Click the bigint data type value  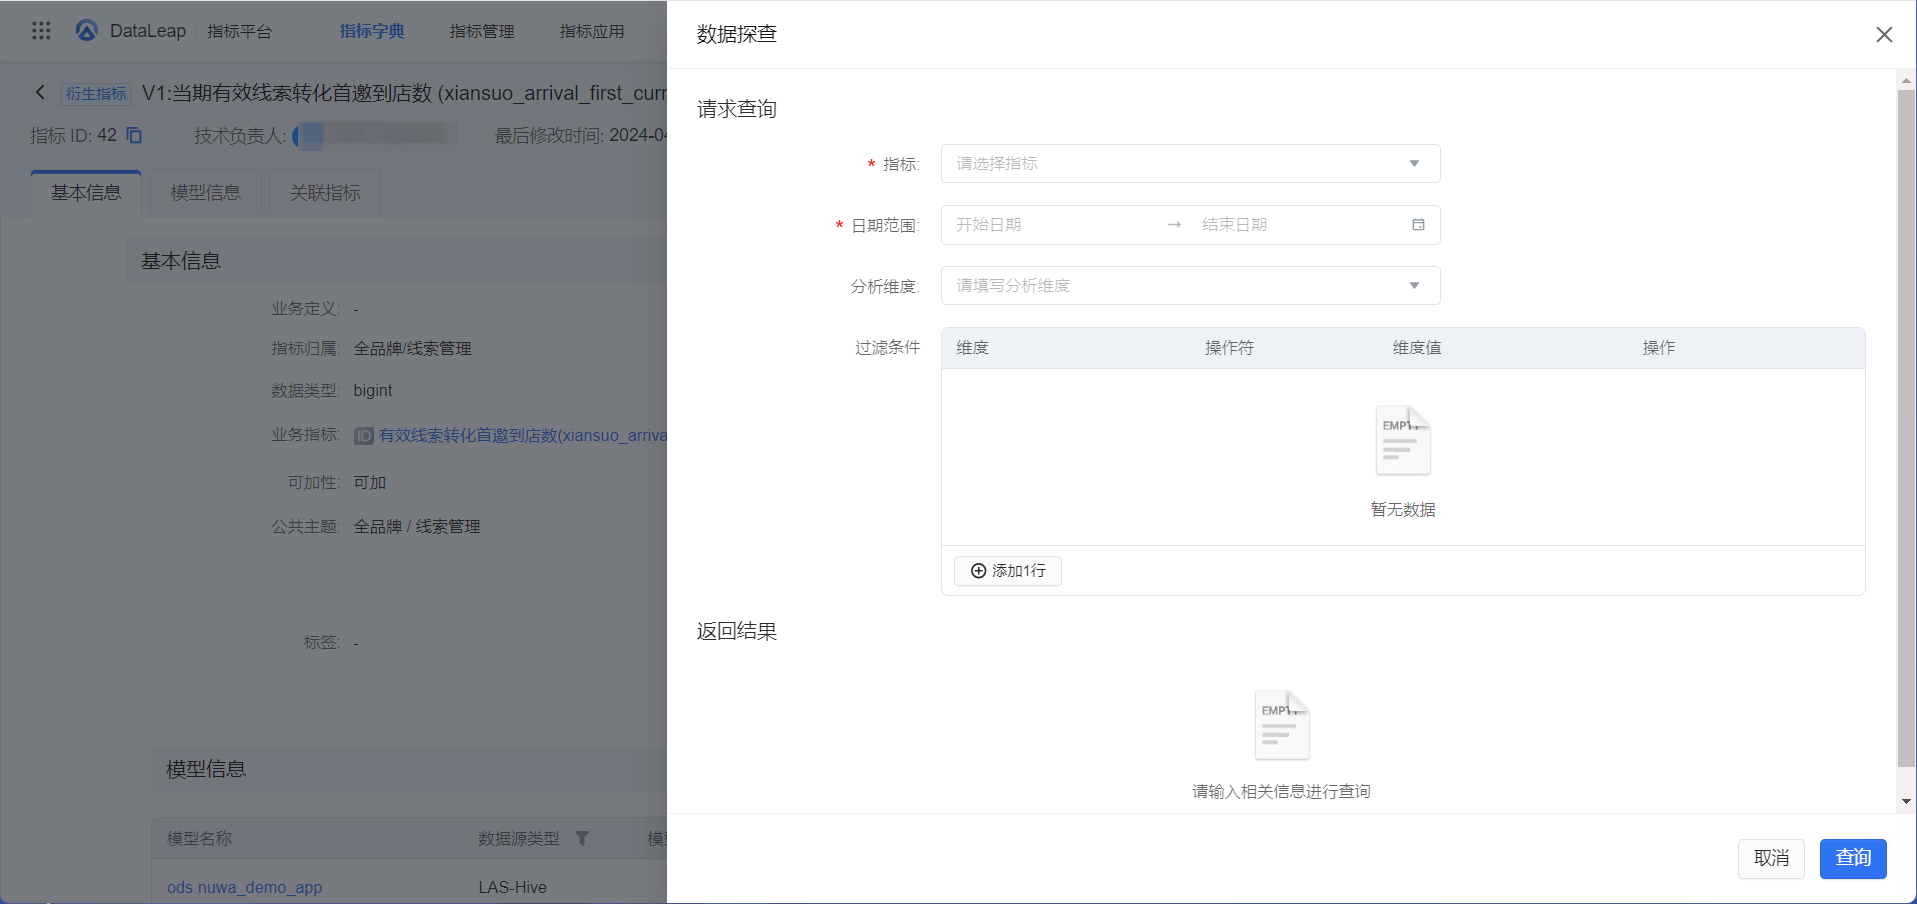[x=373, y=391]
